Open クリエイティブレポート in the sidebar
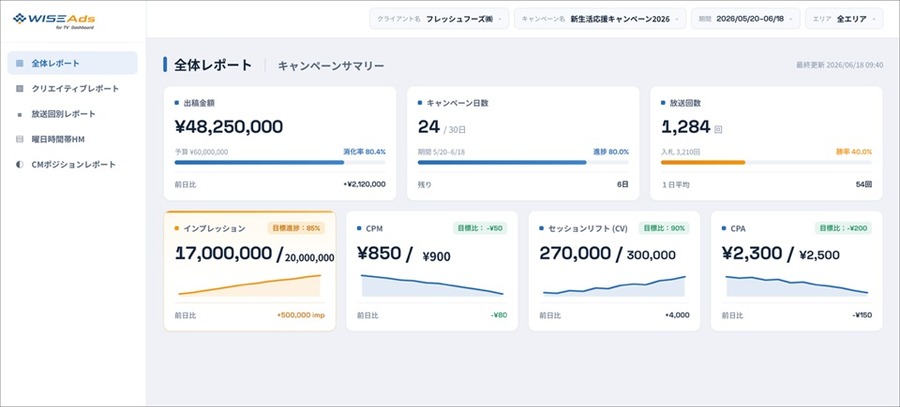This screenshot has width=900, height=407. click(72, 88)
